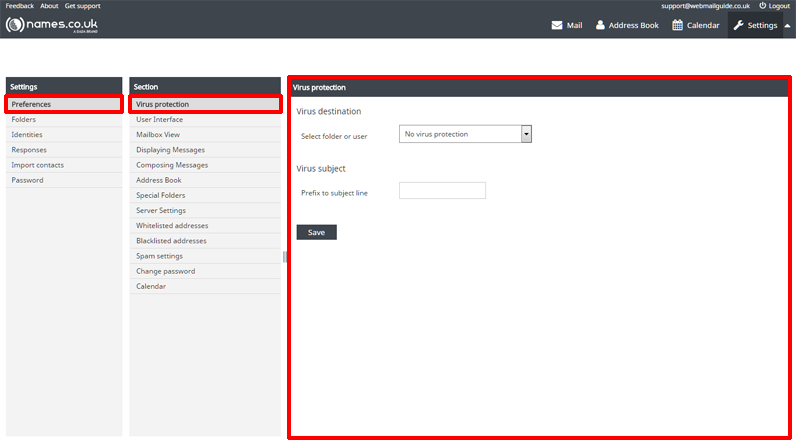Click the Get support link
The height and width of the screenshot is (448, 796).
click(82, 6)
